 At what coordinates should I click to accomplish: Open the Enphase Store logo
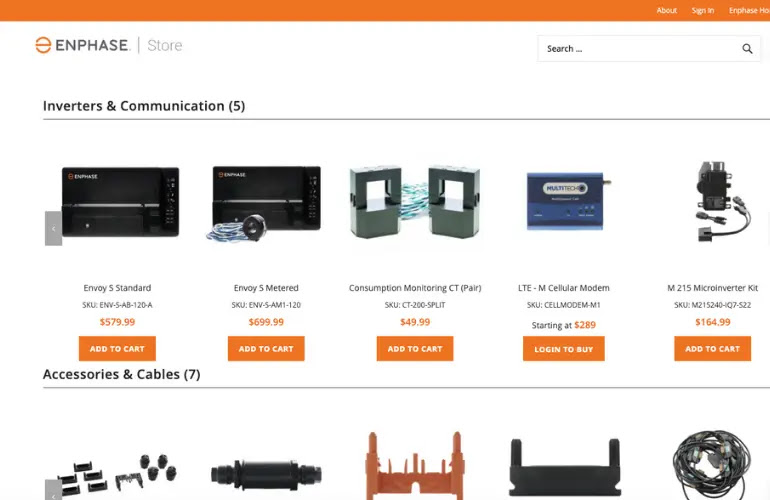click(109, 45)
